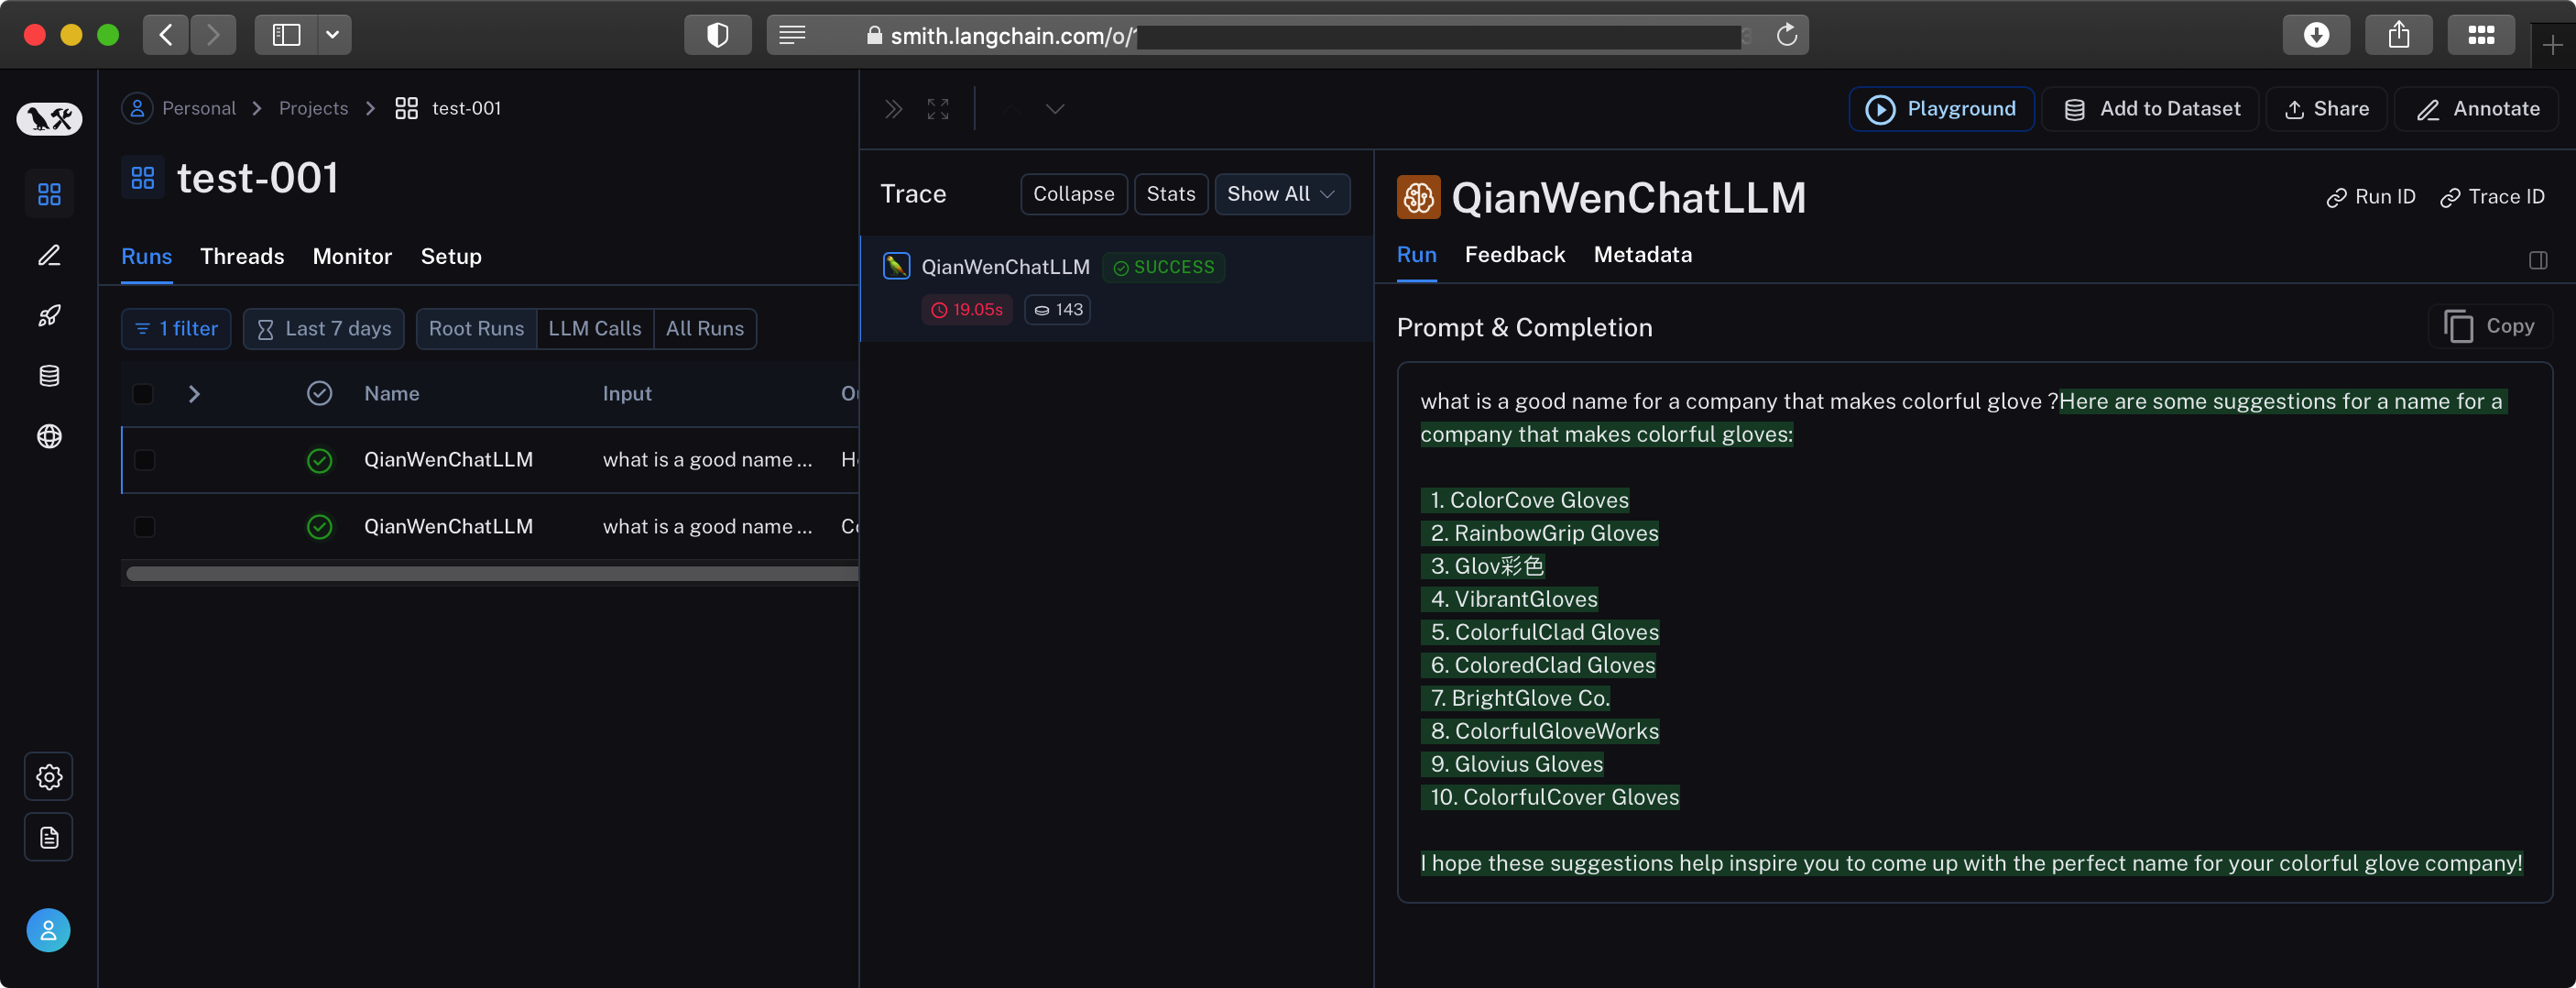The height and width of the screenshot is (988, 2576).
Task: Open the globe hub icon in sidebar
Action: pyautogui.click(x=49, y=436)
